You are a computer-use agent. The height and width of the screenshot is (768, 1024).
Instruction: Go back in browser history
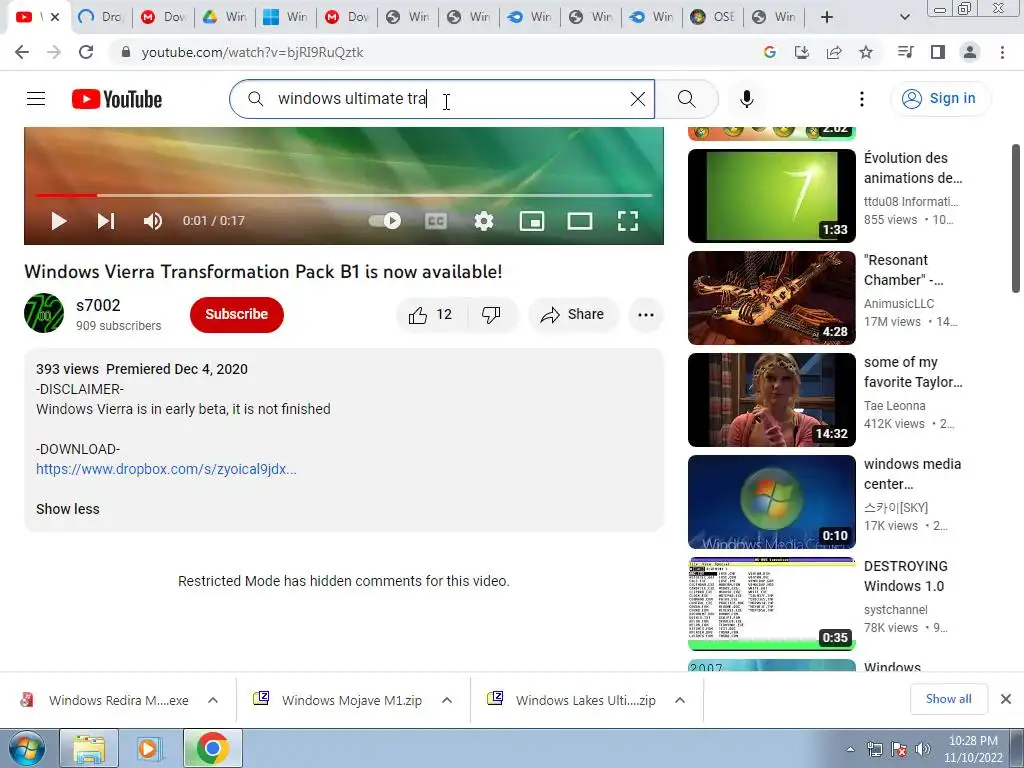(22, 52)
